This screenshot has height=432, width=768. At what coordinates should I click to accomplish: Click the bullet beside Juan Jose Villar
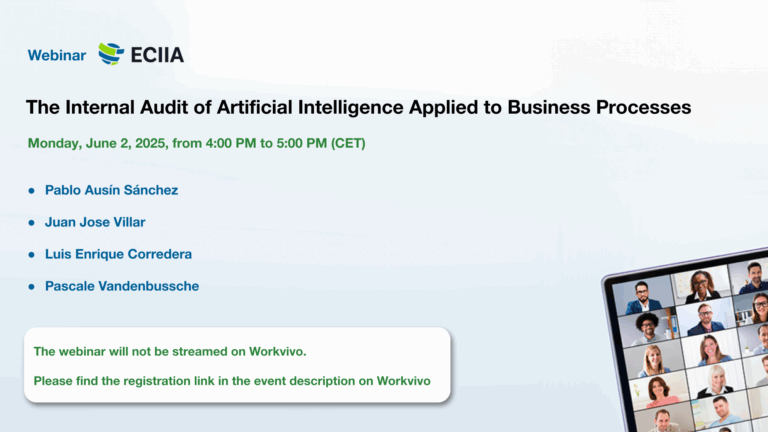(x=31, y=222)
